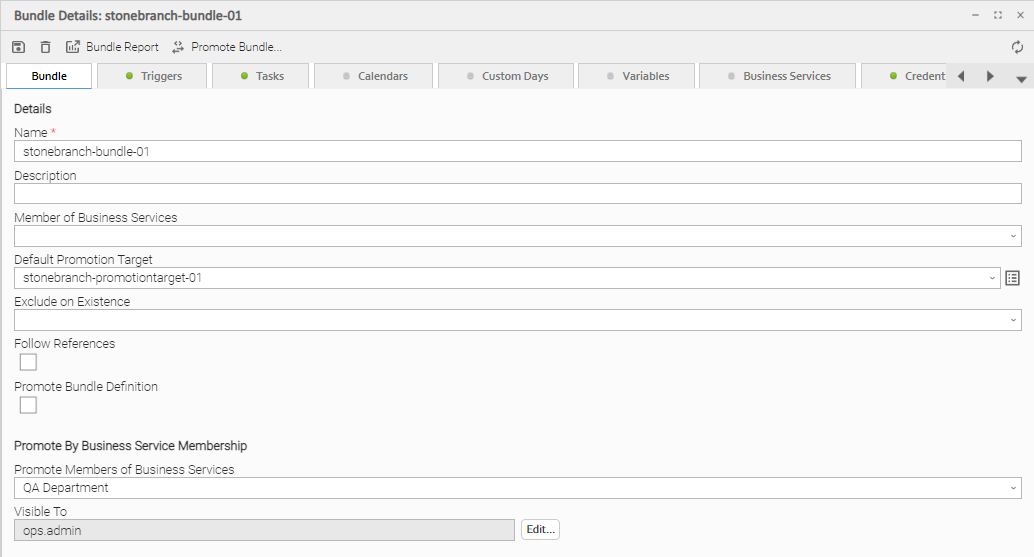
Task: Check the Promote Bundle Definition box
Action: (x=28, y=405)
